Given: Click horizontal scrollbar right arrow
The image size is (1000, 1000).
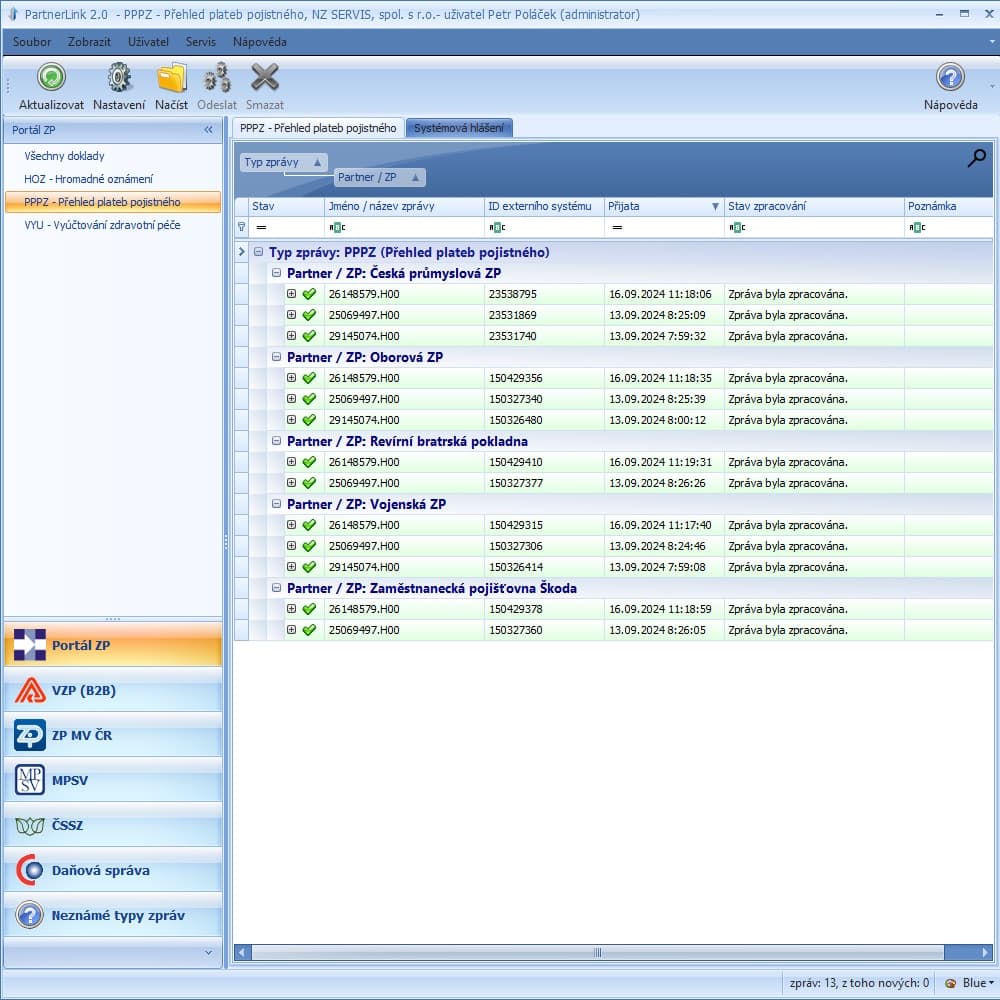Looking at the screenshot, I should point(985,953).
